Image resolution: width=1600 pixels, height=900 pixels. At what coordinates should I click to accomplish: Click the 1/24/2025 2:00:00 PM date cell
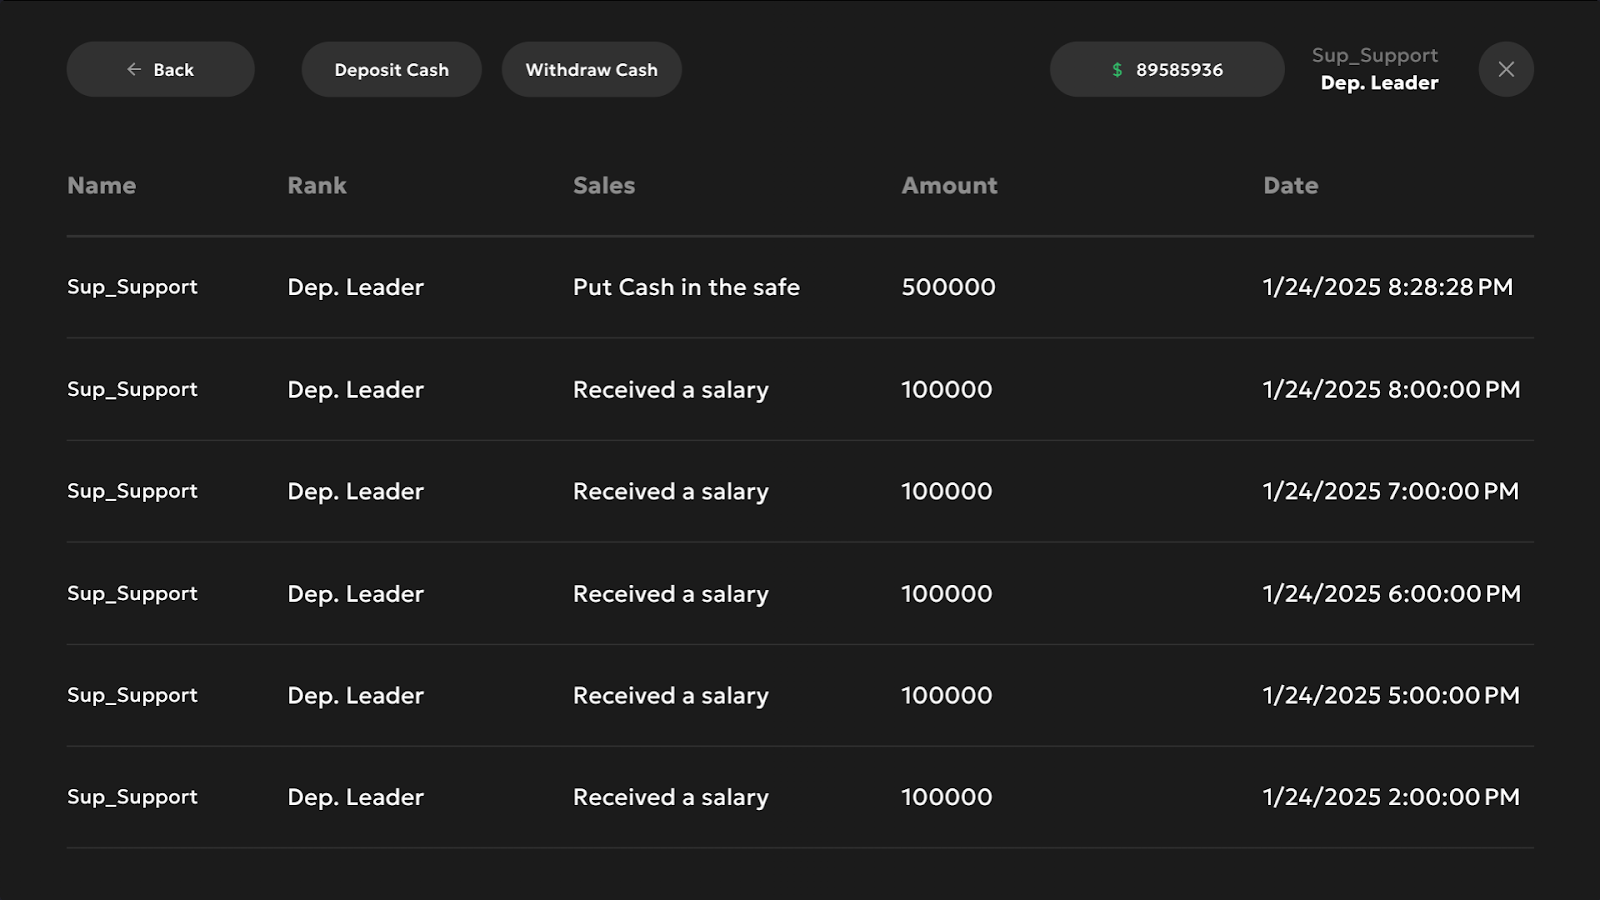point(1391,797)
